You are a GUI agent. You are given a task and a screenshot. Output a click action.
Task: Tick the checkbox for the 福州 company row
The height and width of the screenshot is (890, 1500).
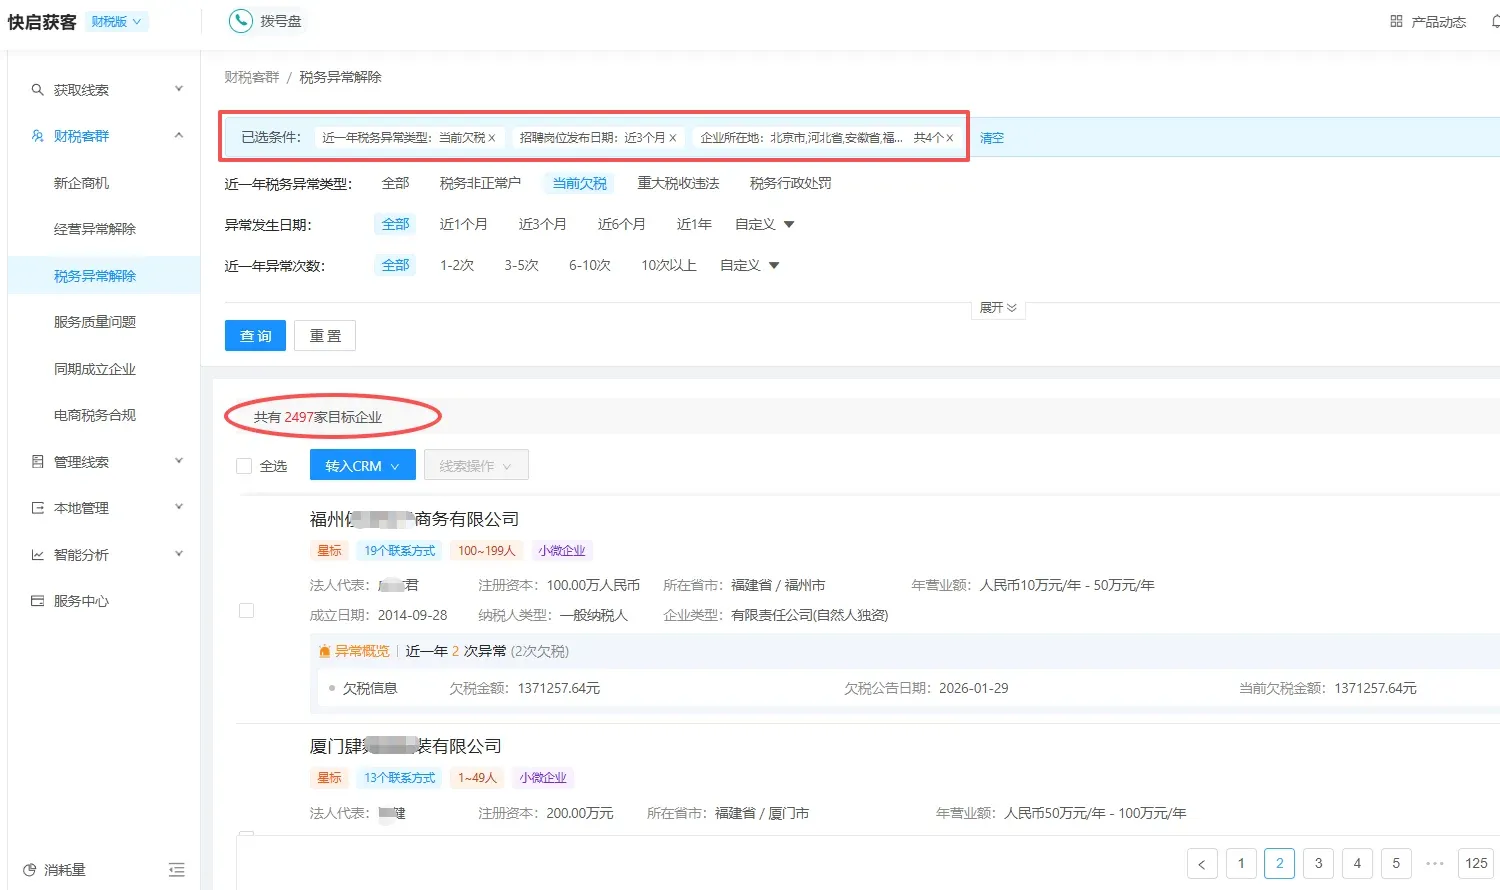point(246,611)
